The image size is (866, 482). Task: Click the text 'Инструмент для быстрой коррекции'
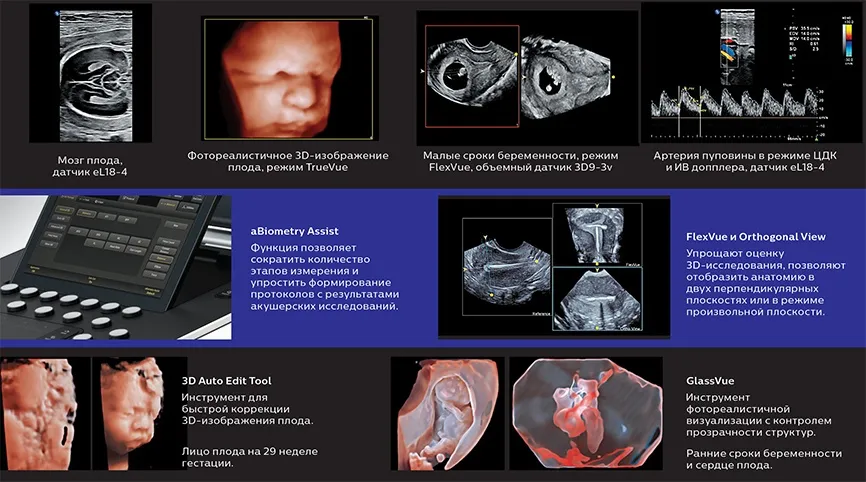(247, 409)
